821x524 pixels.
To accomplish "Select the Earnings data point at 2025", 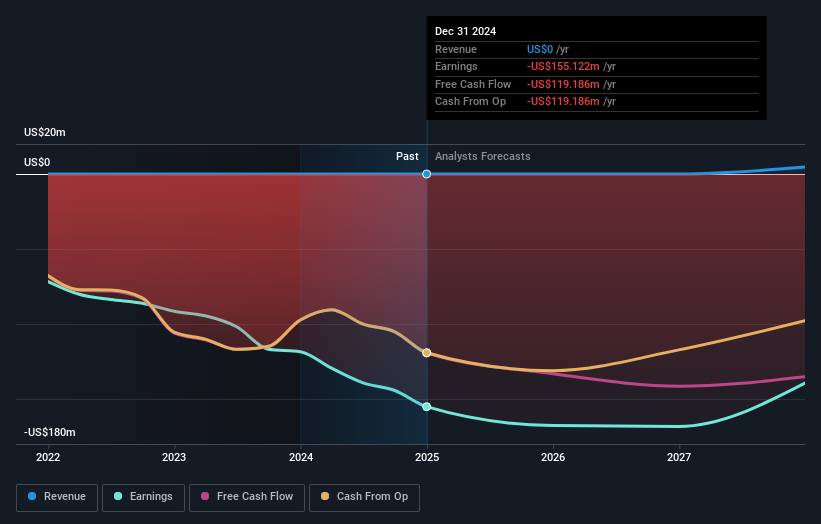I will pos(427,407).
